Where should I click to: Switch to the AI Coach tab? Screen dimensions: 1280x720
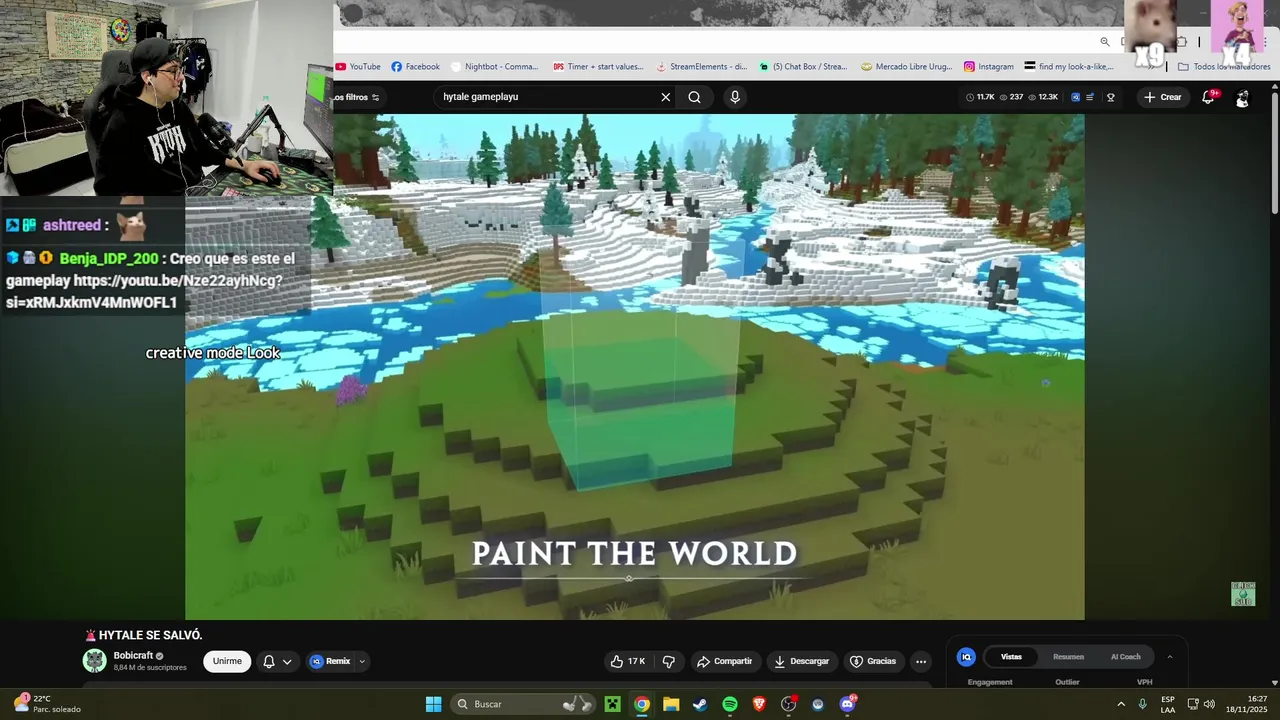[x=1125, y=657]
